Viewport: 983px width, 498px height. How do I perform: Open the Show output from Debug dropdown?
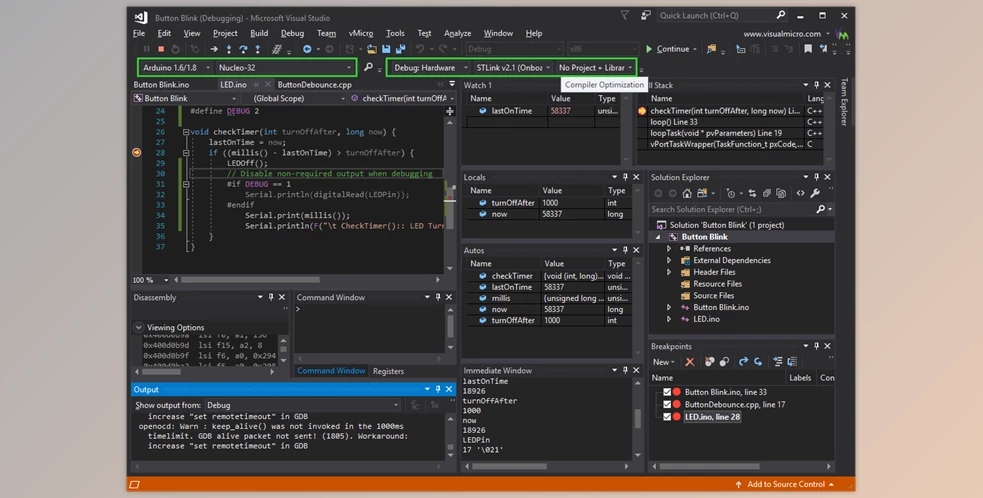pyautogui.click(x=303, y=405)
